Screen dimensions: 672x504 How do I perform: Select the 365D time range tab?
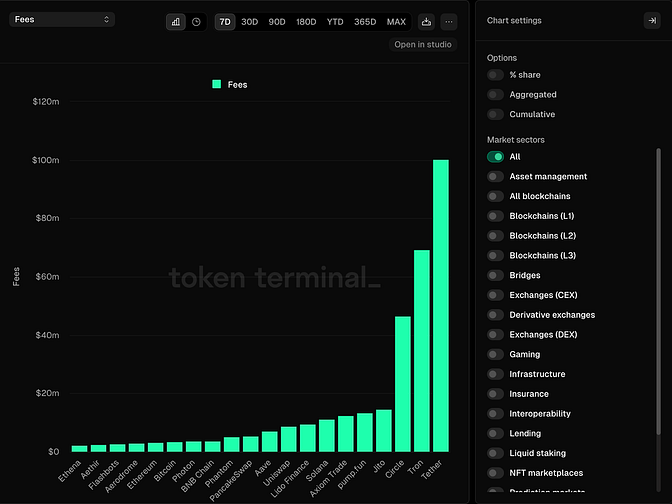click(365, 22)
